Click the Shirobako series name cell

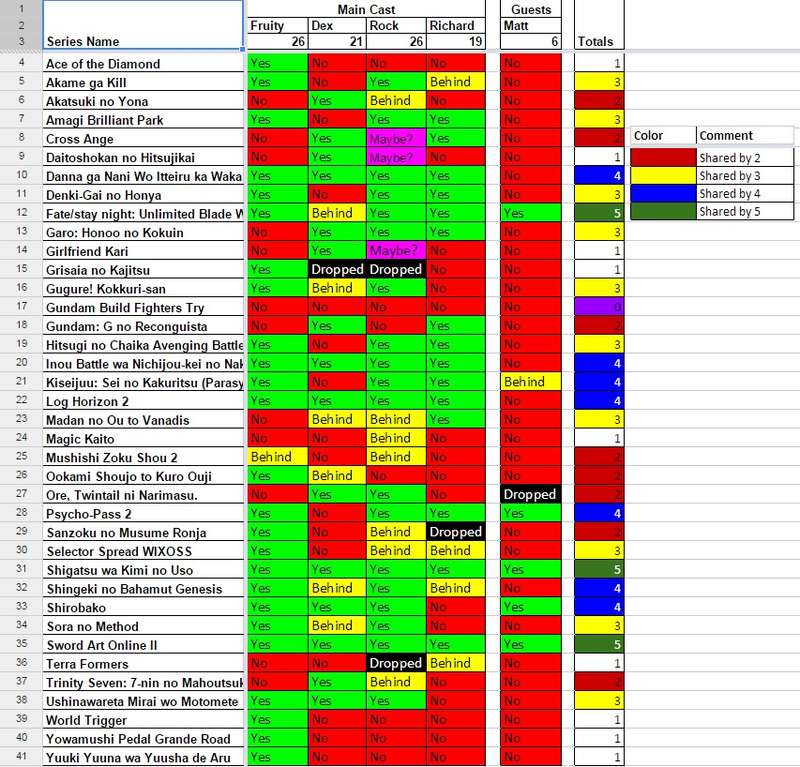143,607
